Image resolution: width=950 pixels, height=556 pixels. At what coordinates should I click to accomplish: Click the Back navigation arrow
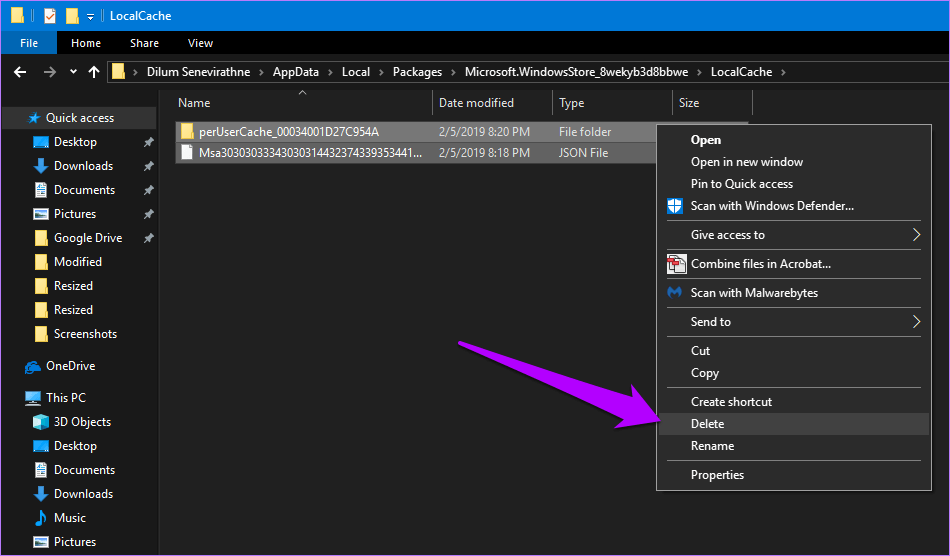tap(20, 72)
